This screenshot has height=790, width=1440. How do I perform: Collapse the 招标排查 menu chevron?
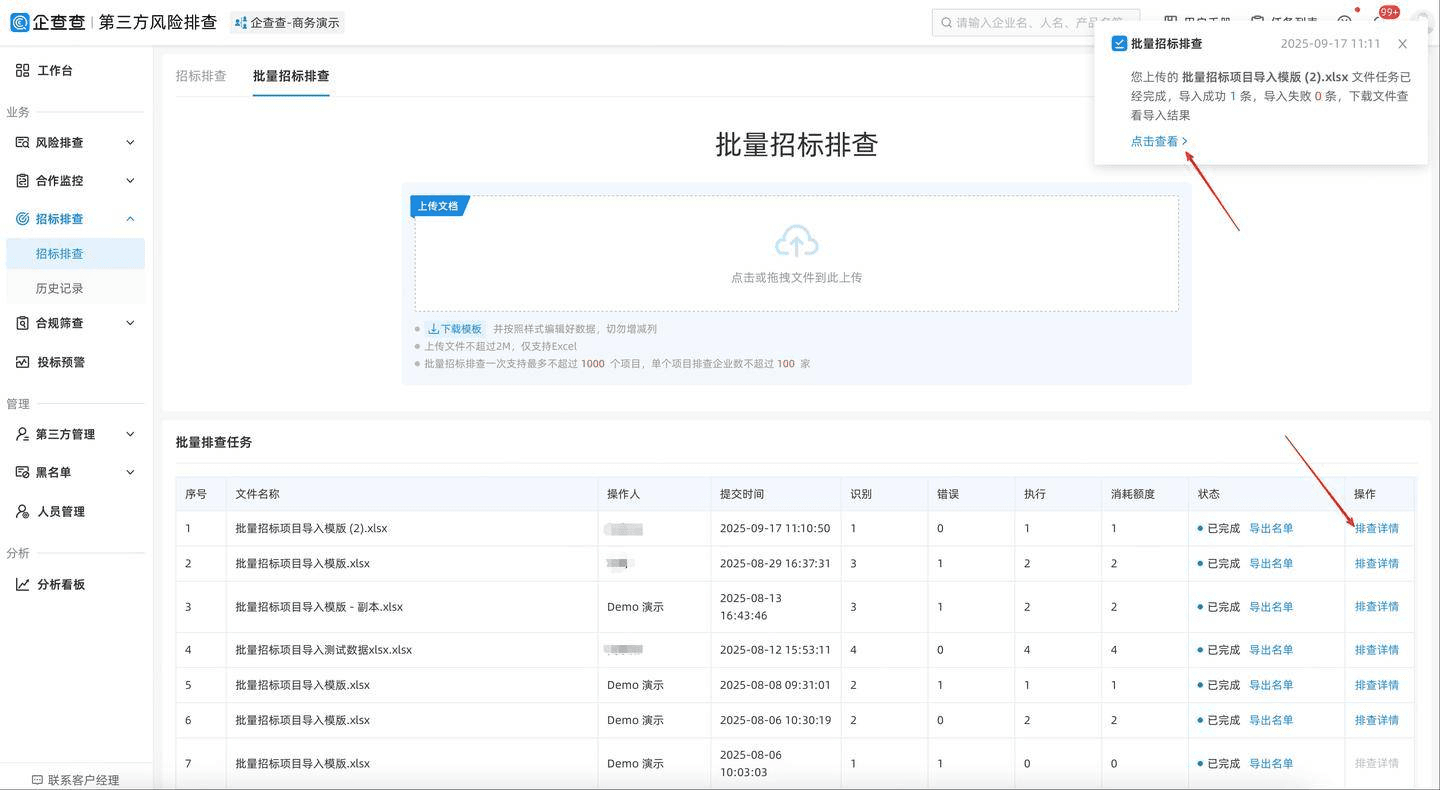click(x=130, y=218)
